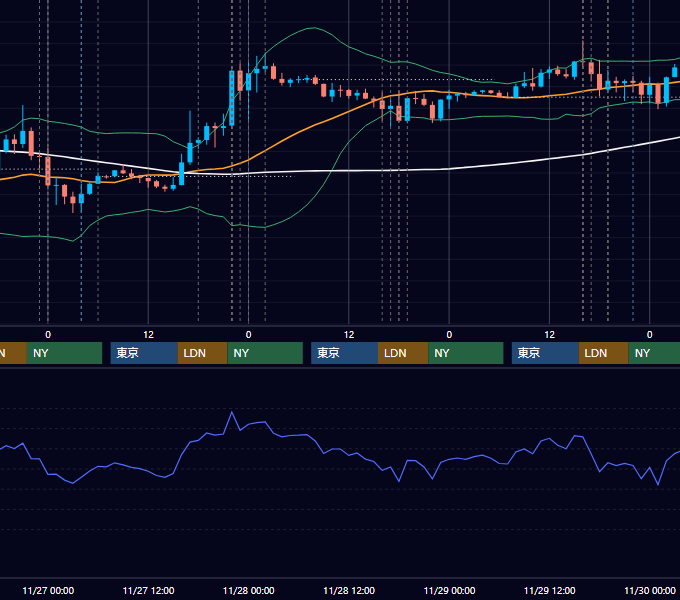Click the '11/29 00:00' date label
Screen dimensions: 680x600
pos(449,590)
